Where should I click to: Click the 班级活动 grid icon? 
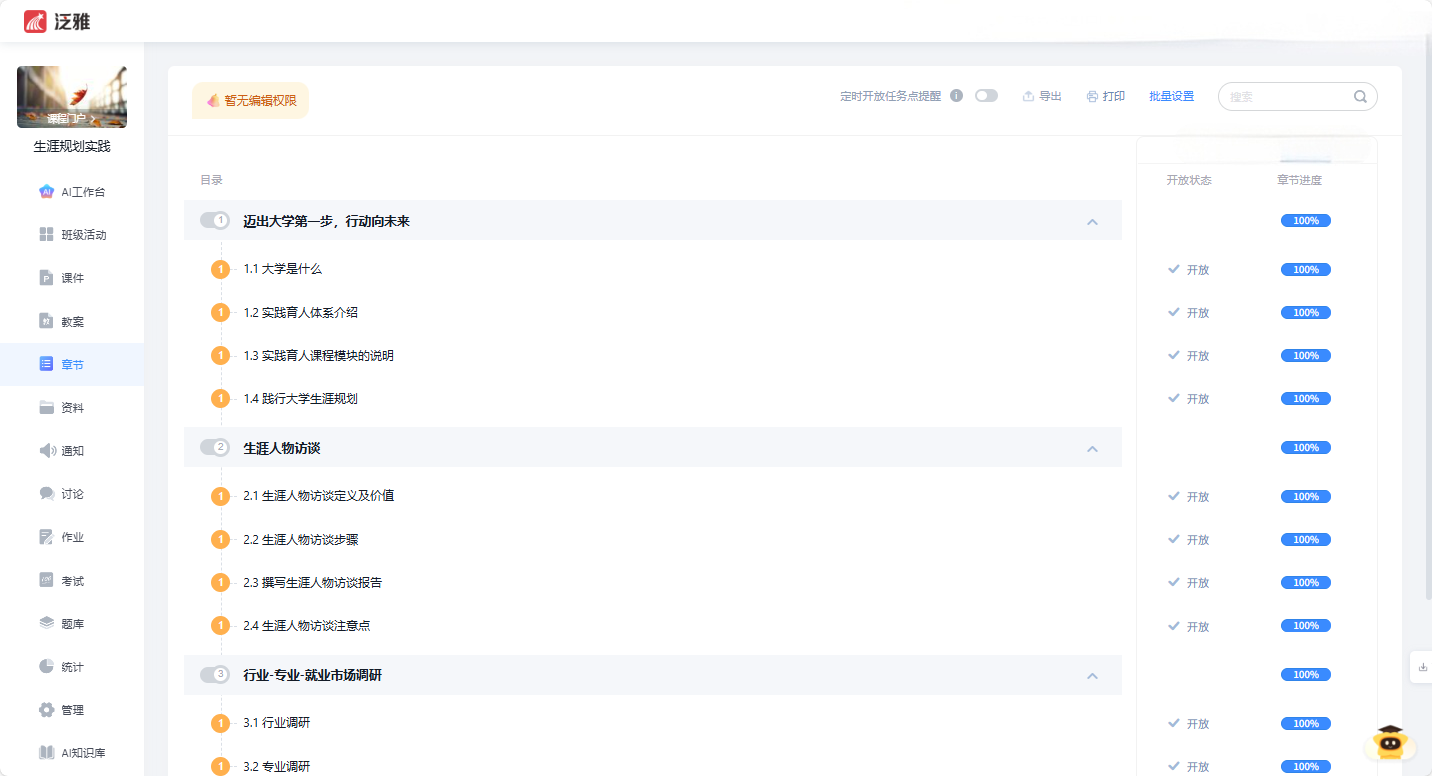pos(46,235)
